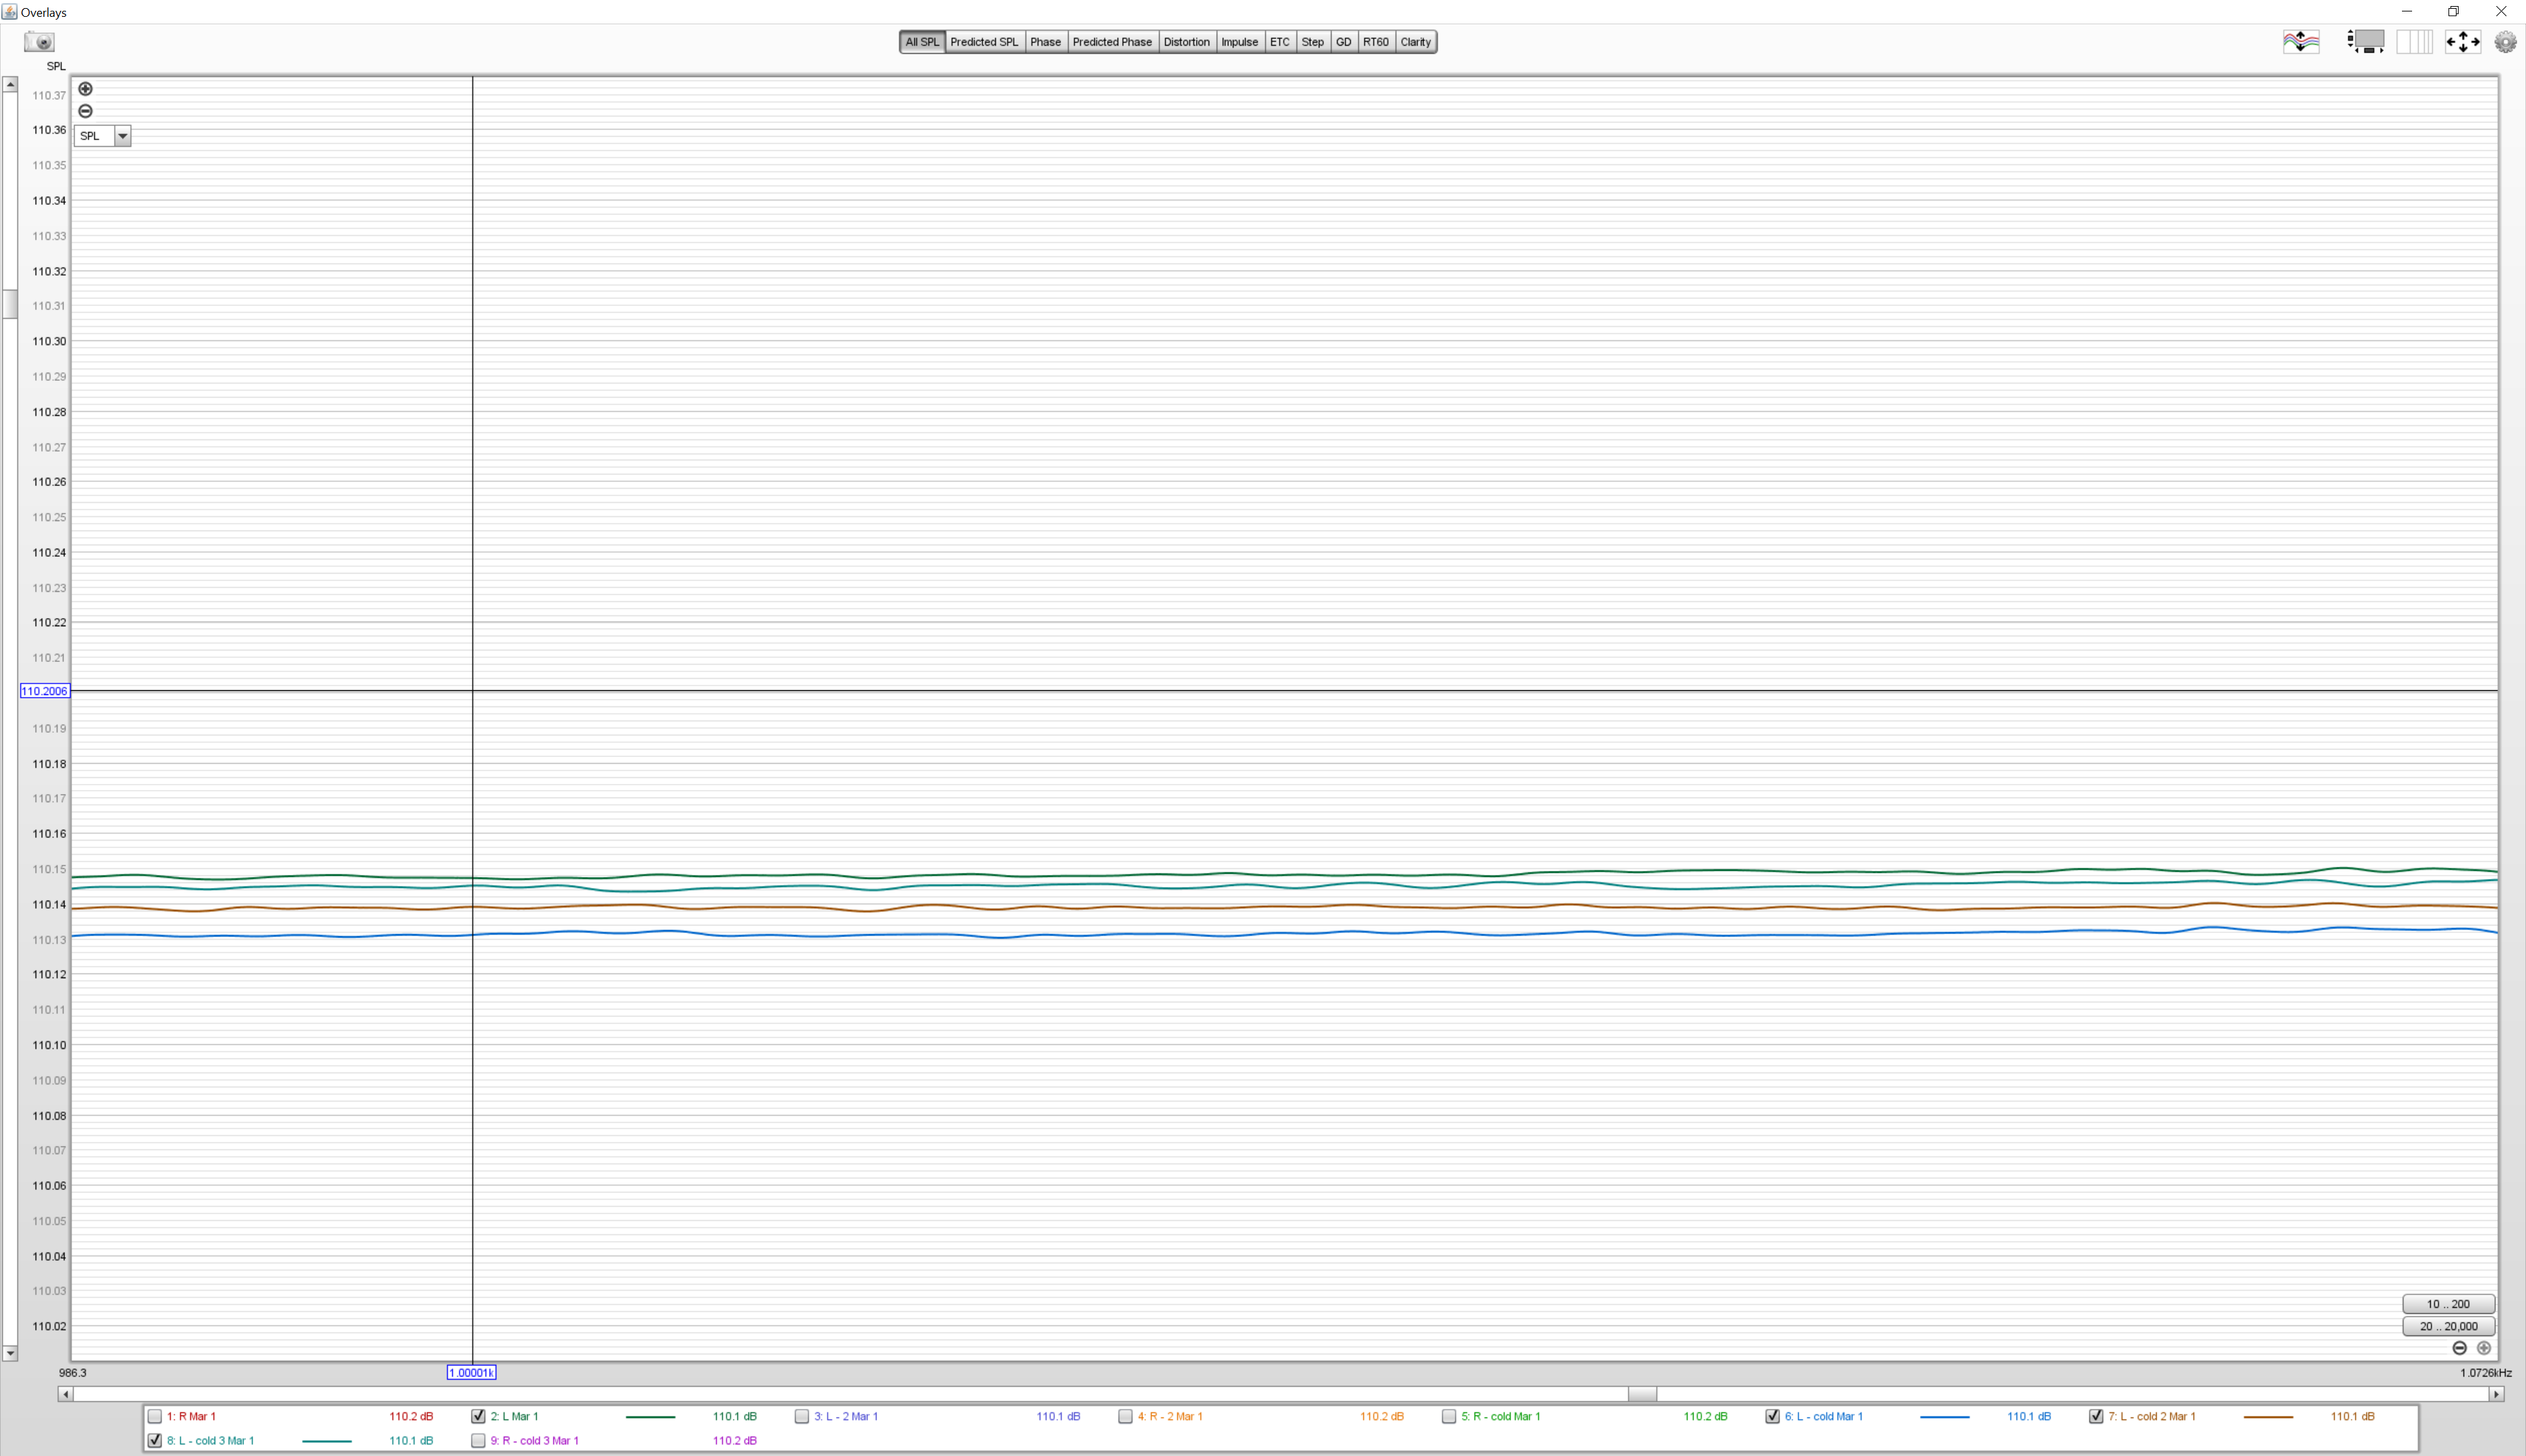The height and width of the screenshot is (1456, 2526).
Task: Click teal line swatch for L - cold 3
Action: point(327,1441)
